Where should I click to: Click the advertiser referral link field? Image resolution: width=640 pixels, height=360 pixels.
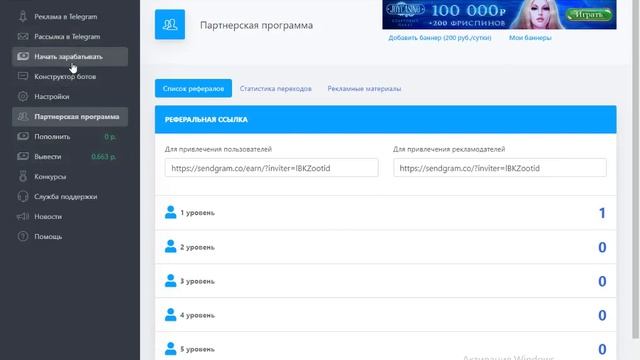pos(500,168)
